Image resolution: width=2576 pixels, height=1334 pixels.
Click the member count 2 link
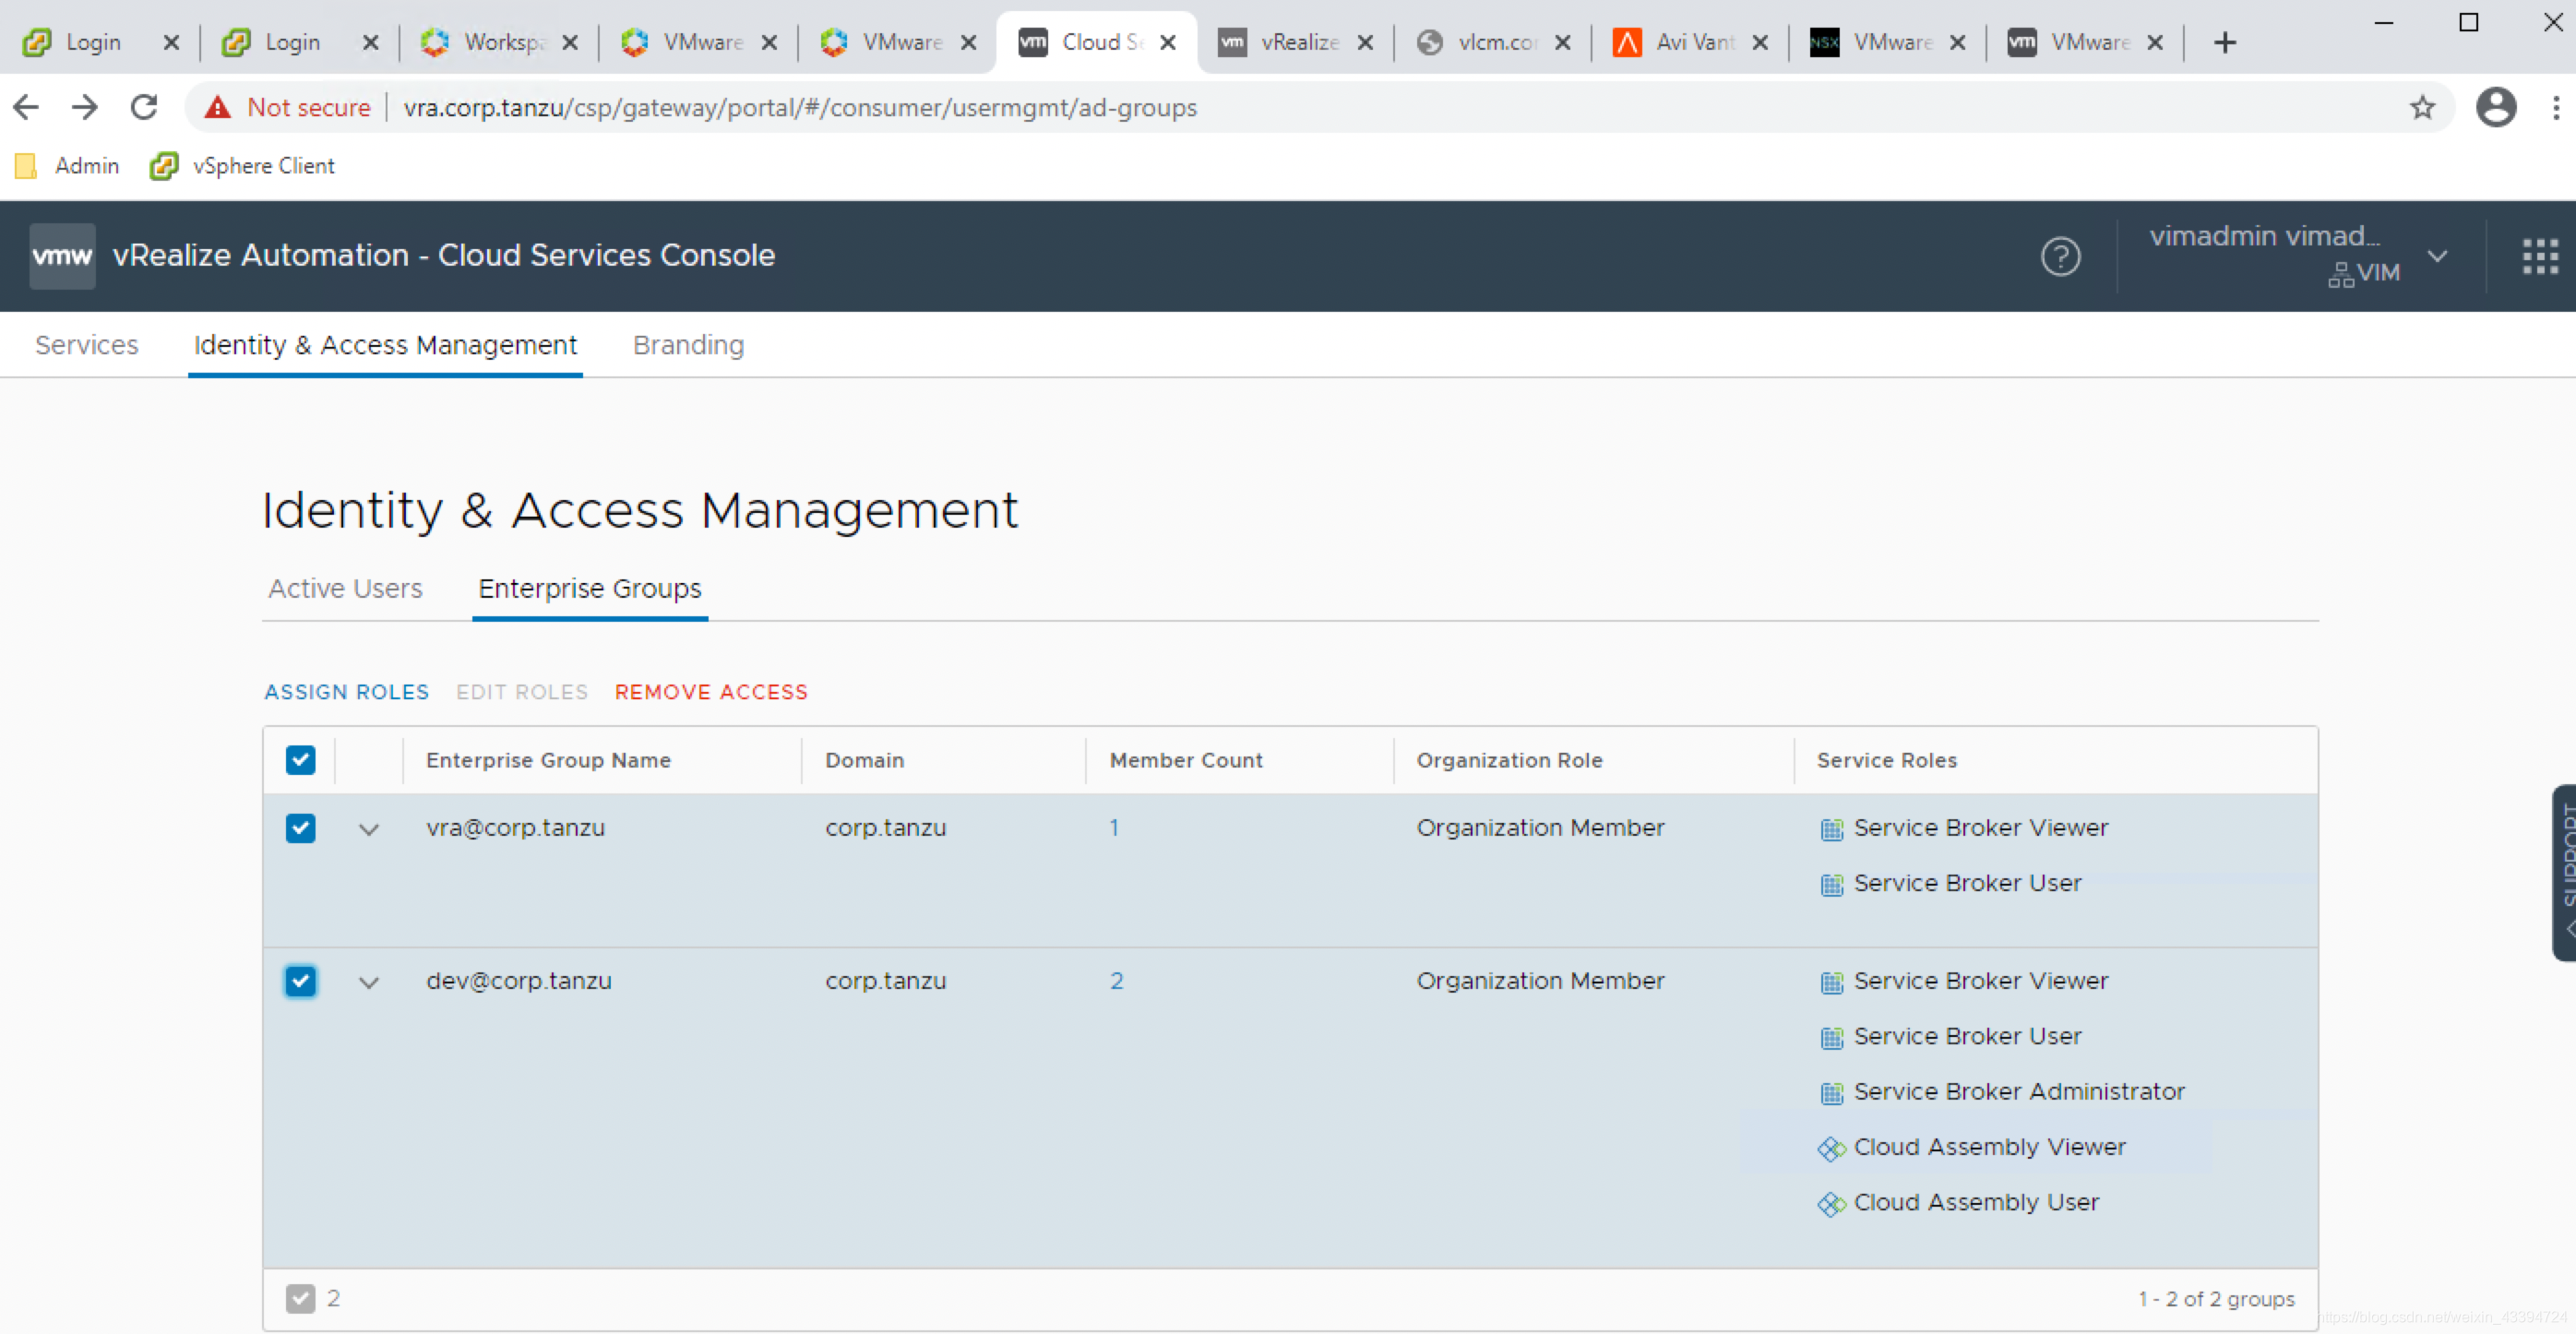click(1116, 981)
